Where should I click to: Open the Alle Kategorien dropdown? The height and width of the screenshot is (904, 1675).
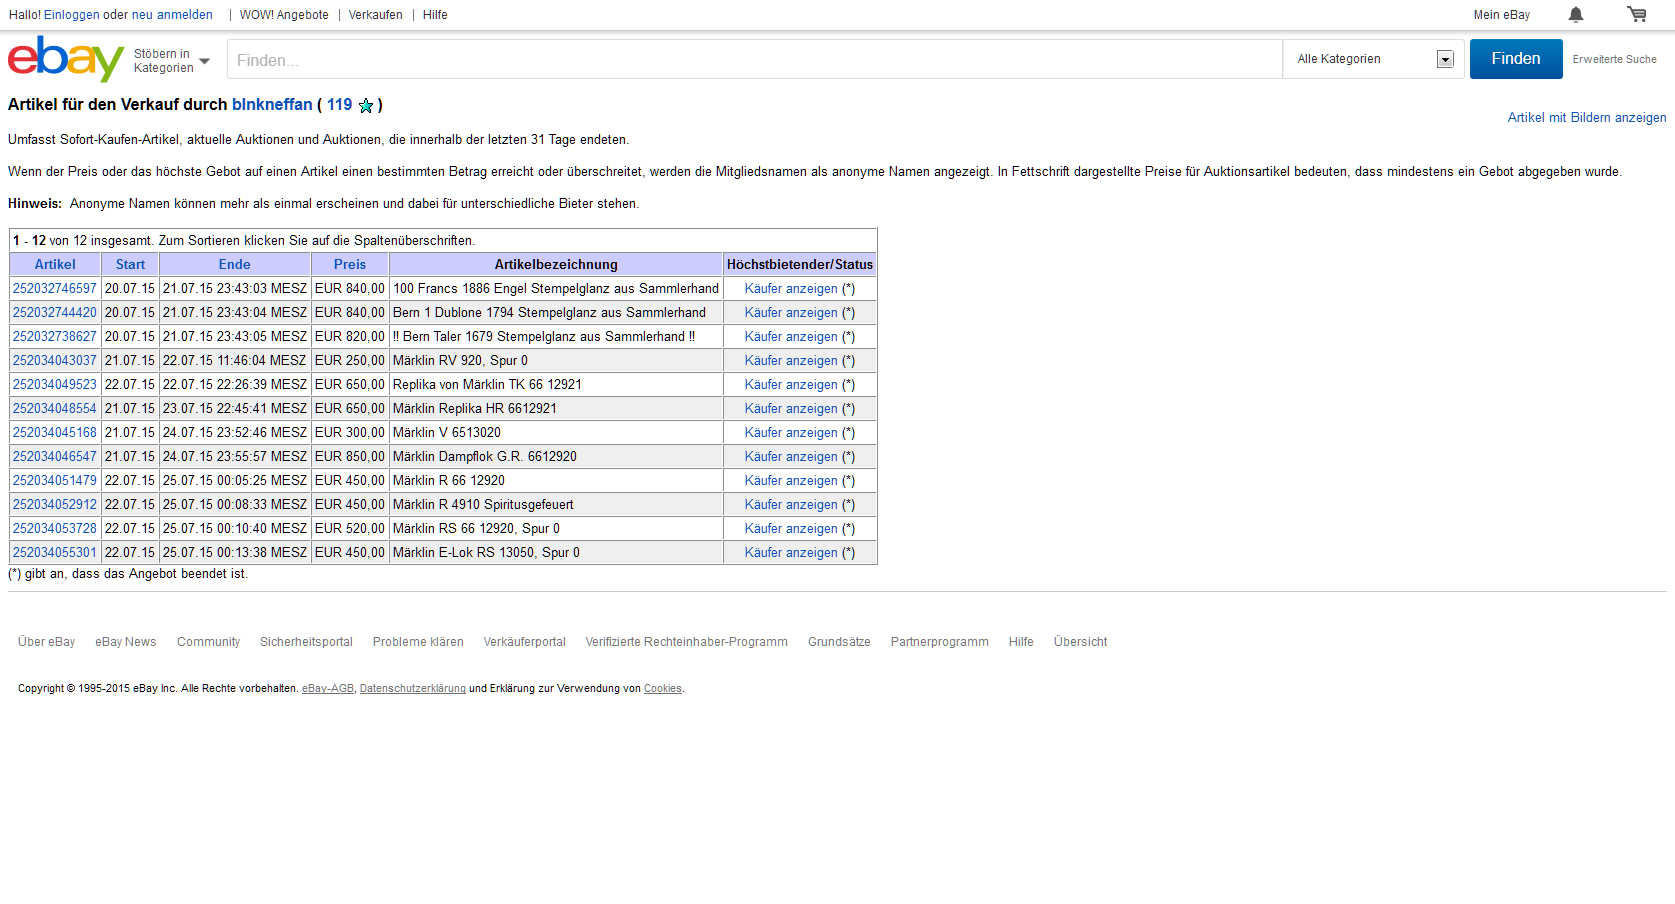[x=1374, y=59]
